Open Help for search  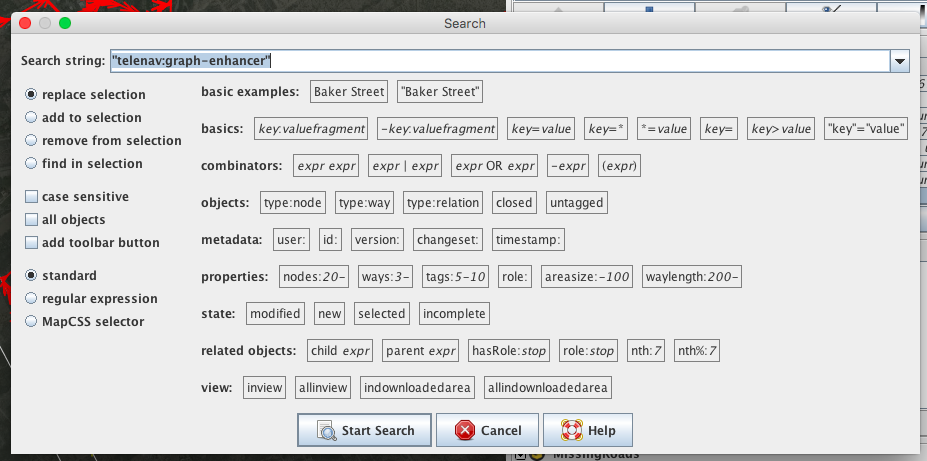click(x=588, y=430)
